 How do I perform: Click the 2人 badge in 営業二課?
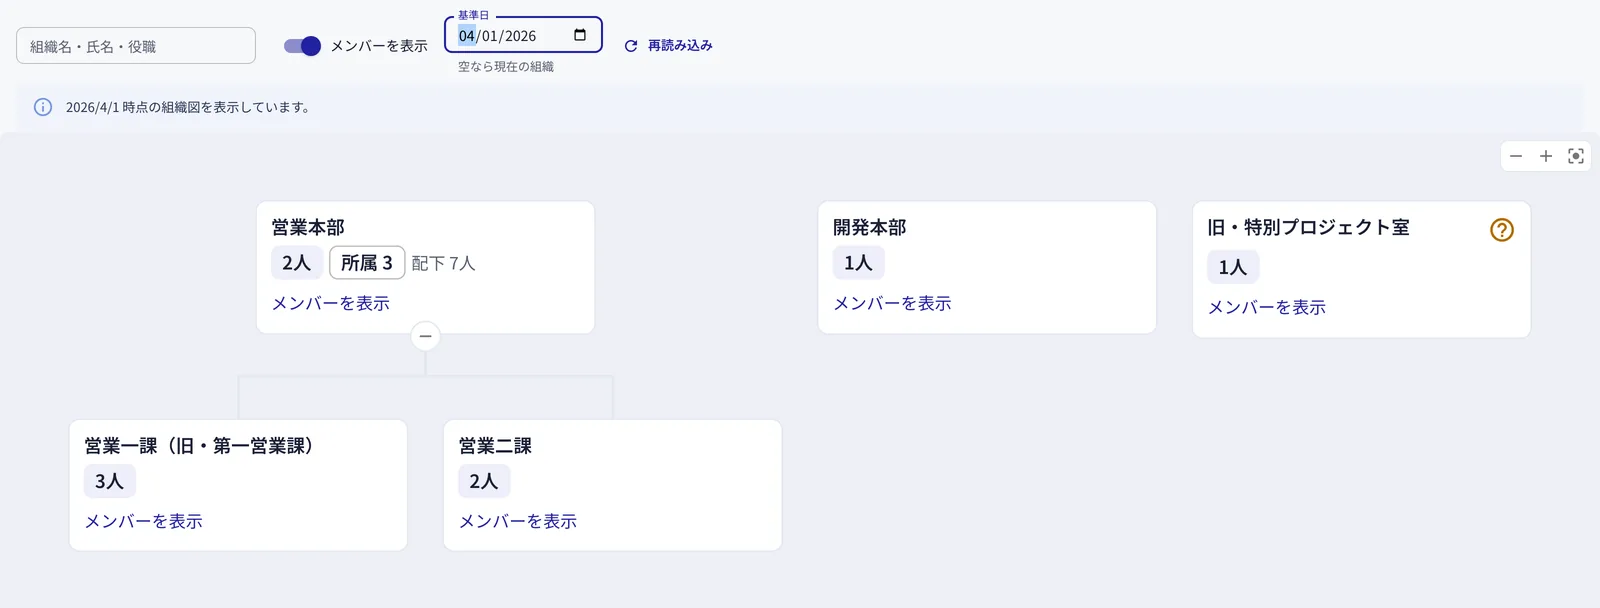pos(484,481)
